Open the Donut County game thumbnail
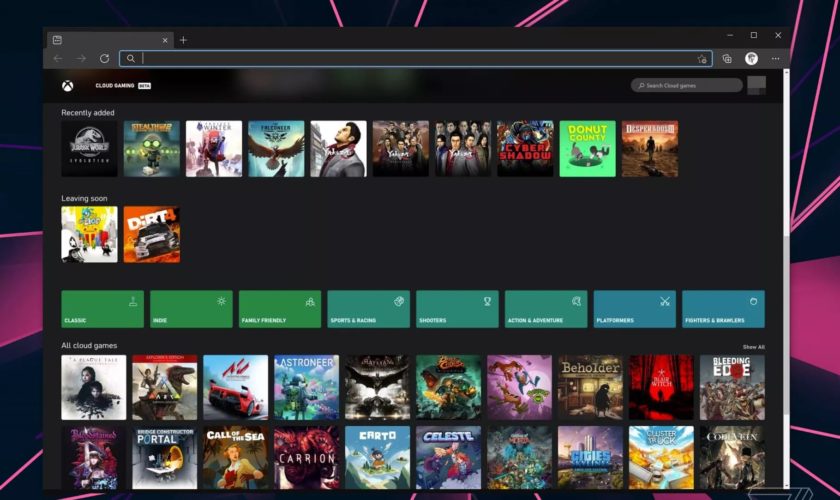The height and width of the screenshot is (500, 840). (x=587, y=149)
